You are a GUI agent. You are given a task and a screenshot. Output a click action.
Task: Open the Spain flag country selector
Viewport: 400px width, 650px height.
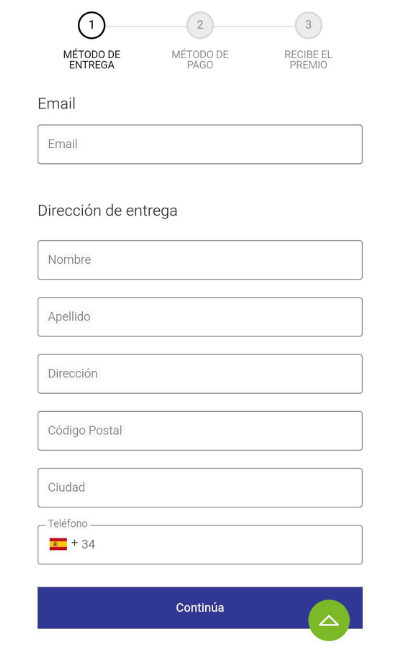(x=58, y=544)
